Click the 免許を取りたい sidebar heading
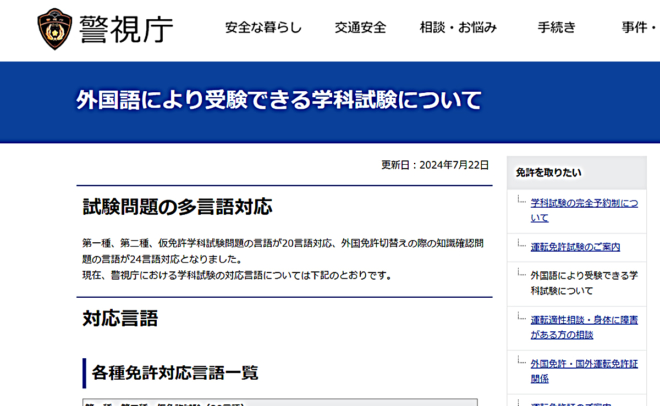Screen dimensions: 660x406 tap(548, 173)
